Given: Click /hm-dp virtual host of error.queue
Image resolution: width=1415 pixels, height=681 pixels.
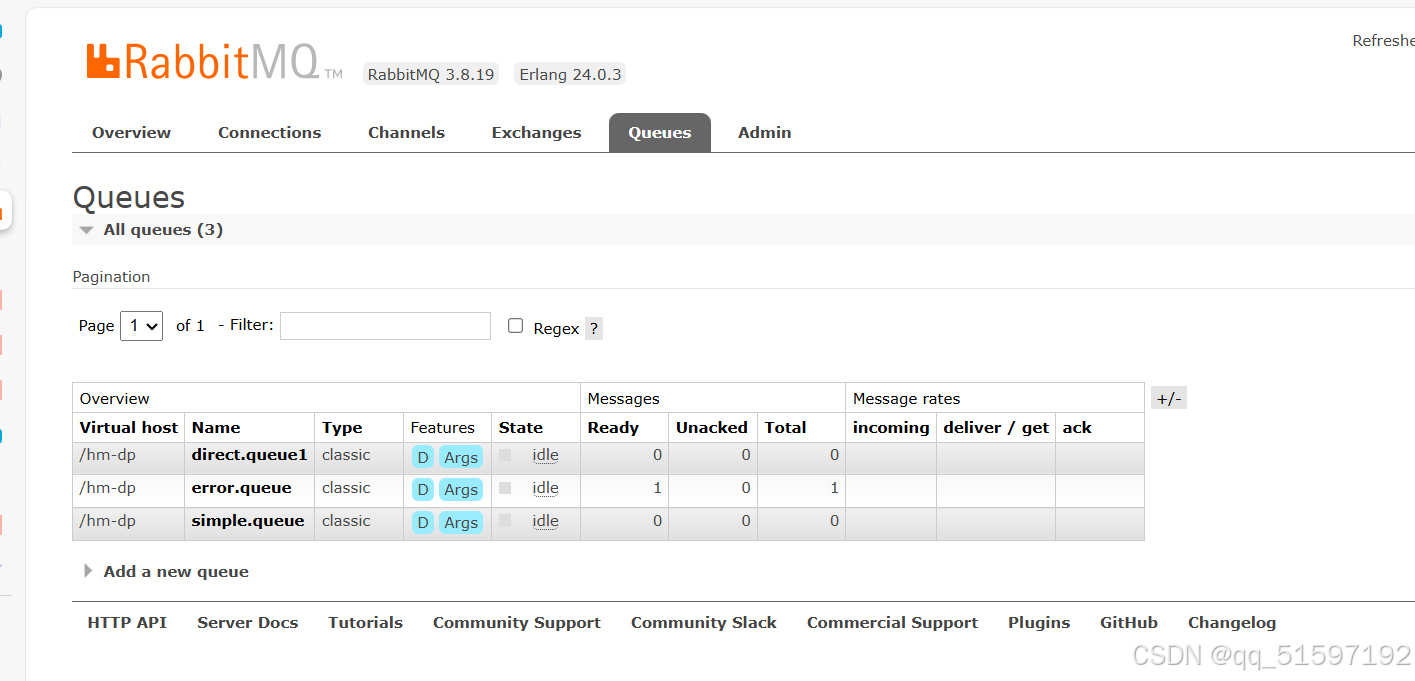Looking at the screenshot, I should click(107, 488).
